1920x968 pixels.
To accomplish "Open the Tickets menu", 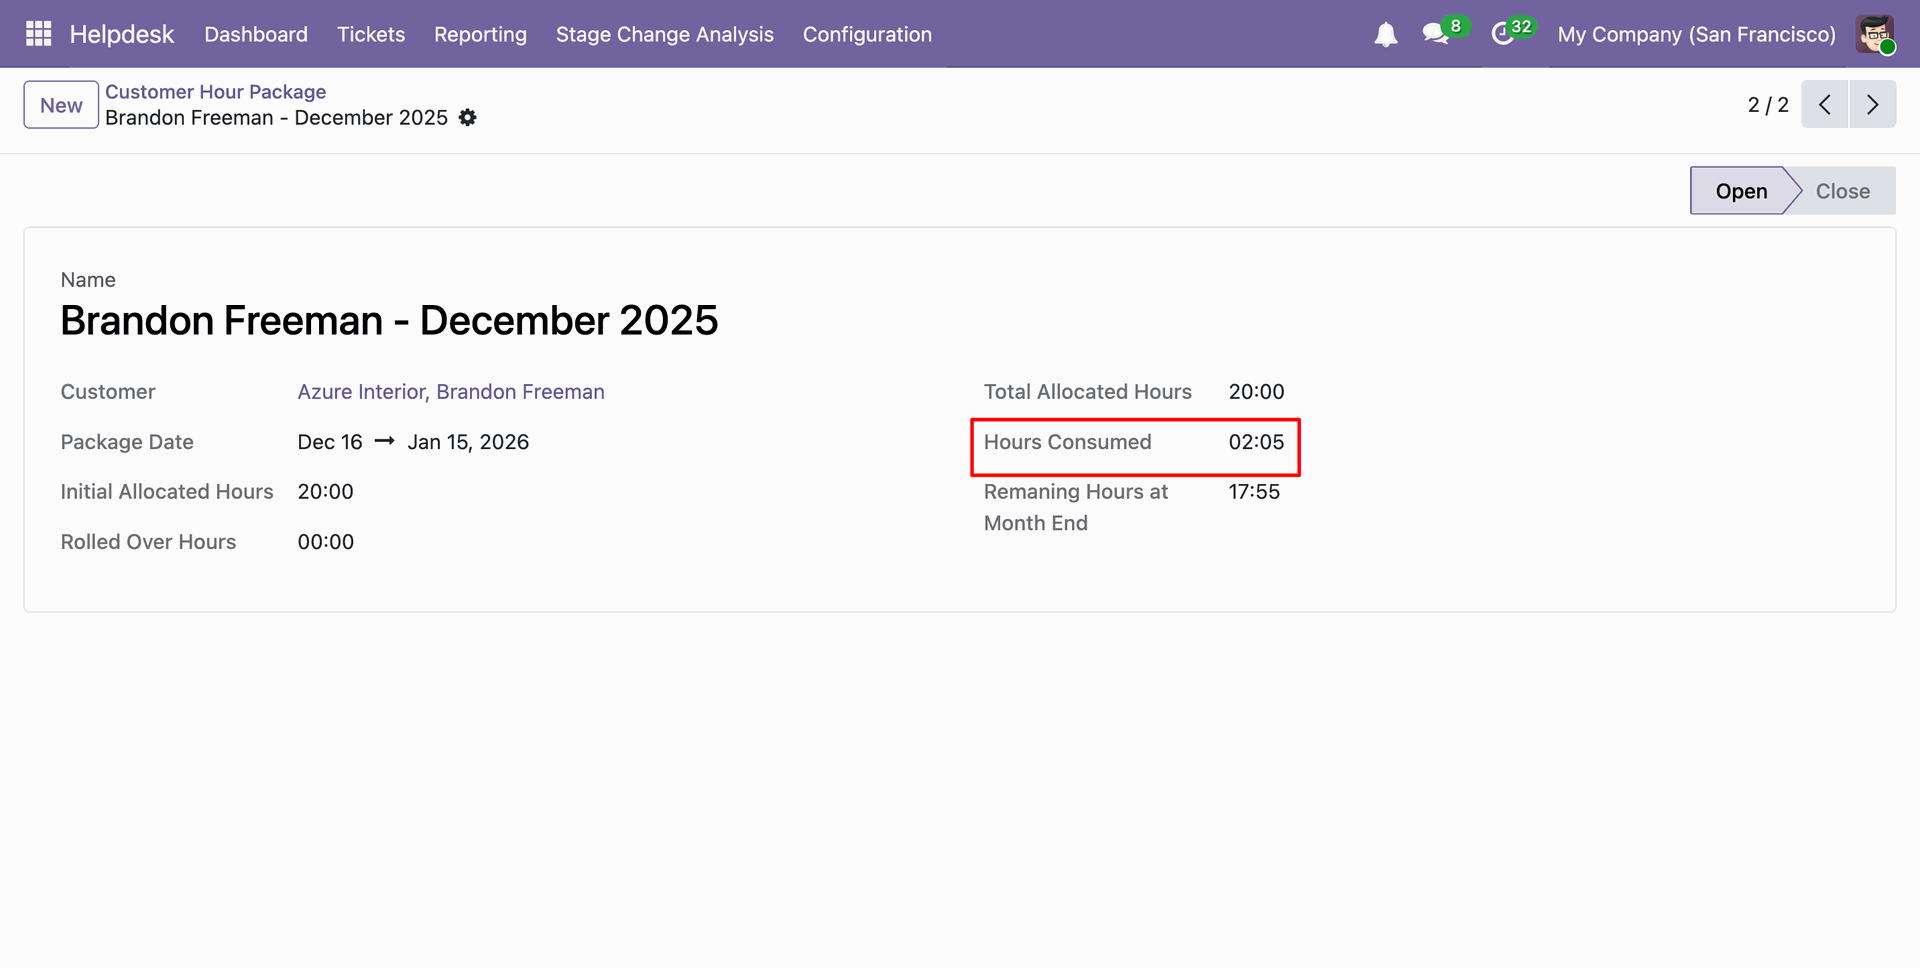I will [x=371, y=34].
